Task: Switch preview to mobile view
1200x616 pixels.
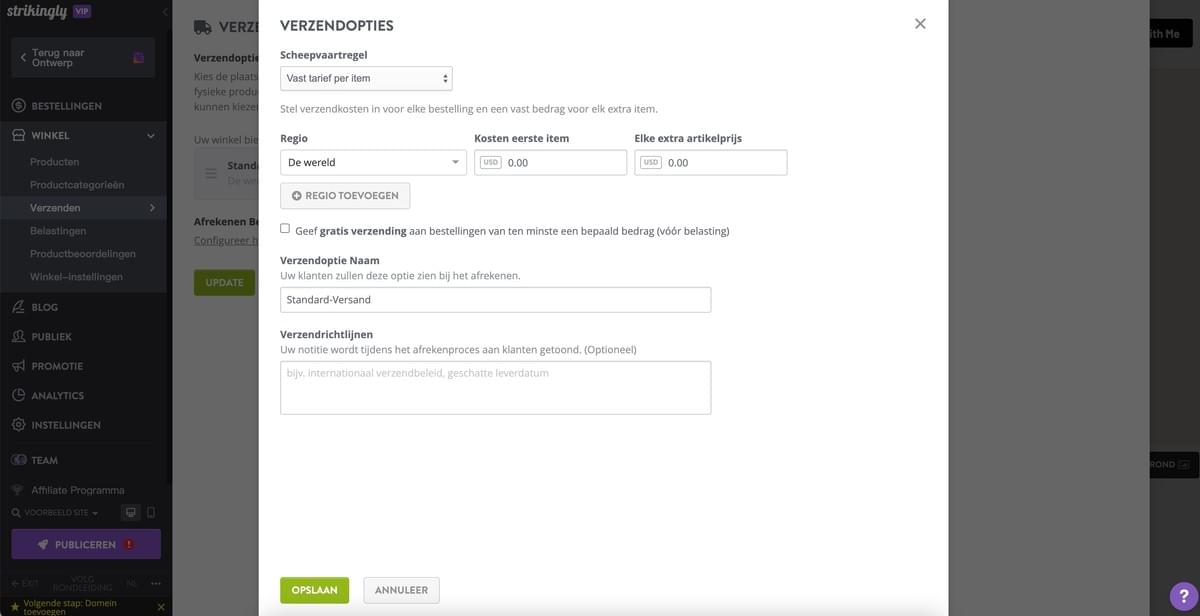Action: tap(150, 511)
